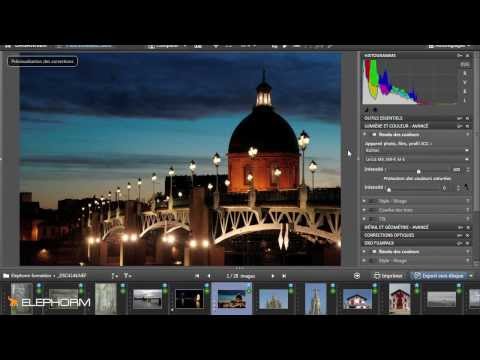The height and width of the screenshot is (360, 480).
Task: Show only the B histogram channel
Action: tap(465, 91)
